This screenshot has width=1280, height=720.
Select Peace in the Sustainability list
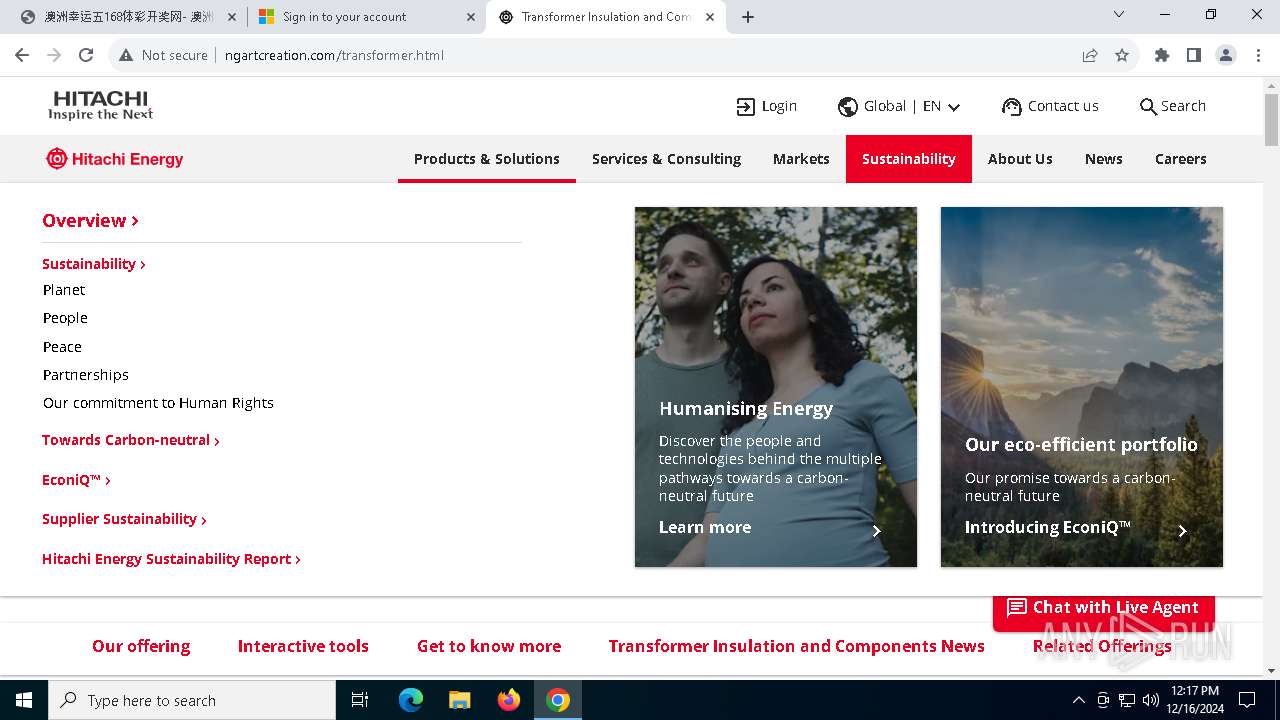tap(62, 347)
